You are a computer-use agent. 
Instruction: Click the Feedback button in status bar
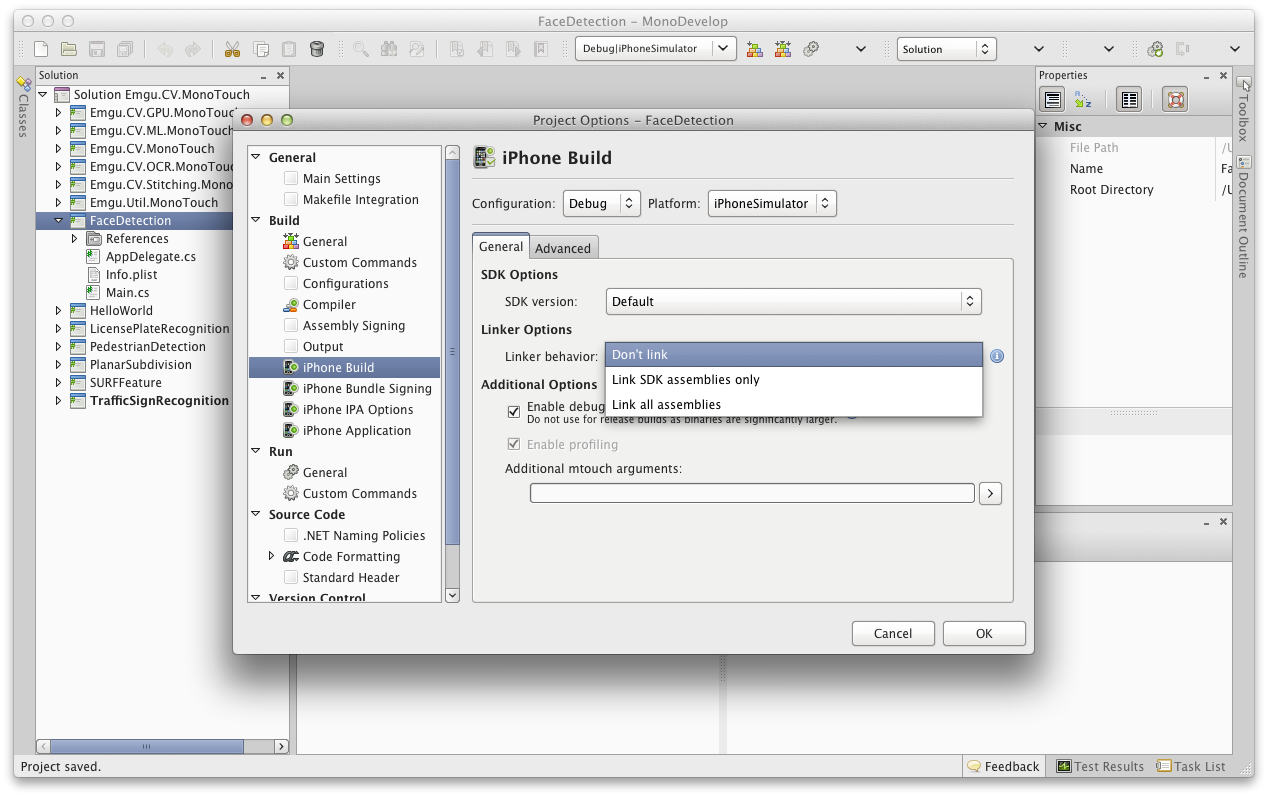pyautogui.click(x=1003, y=766)
